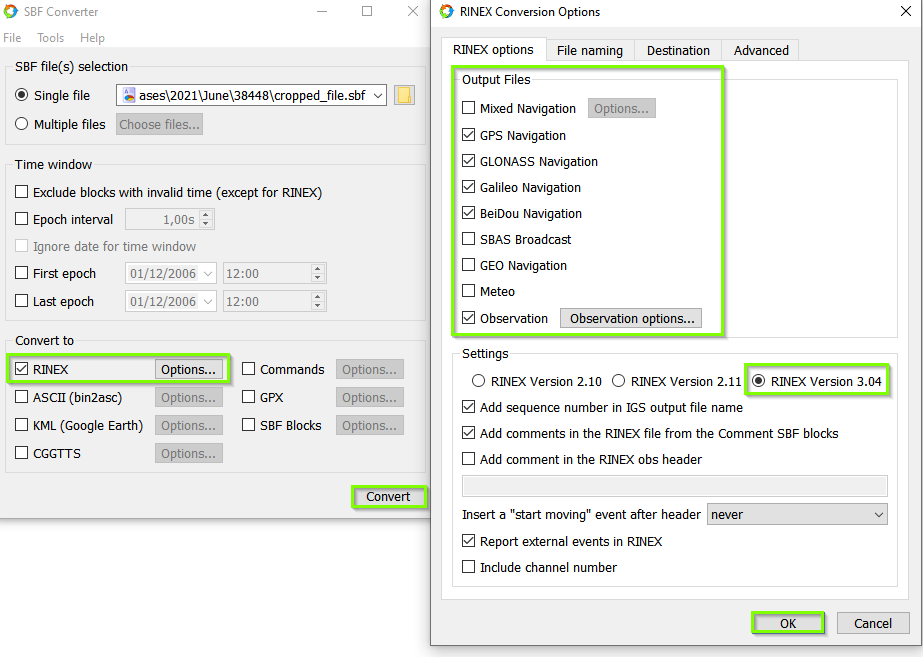Click the Choose files button

[160, 124]
